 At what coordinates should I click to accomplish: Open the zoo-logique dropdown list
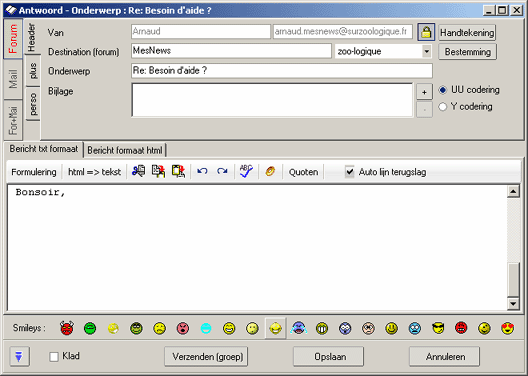coord(427,52)
